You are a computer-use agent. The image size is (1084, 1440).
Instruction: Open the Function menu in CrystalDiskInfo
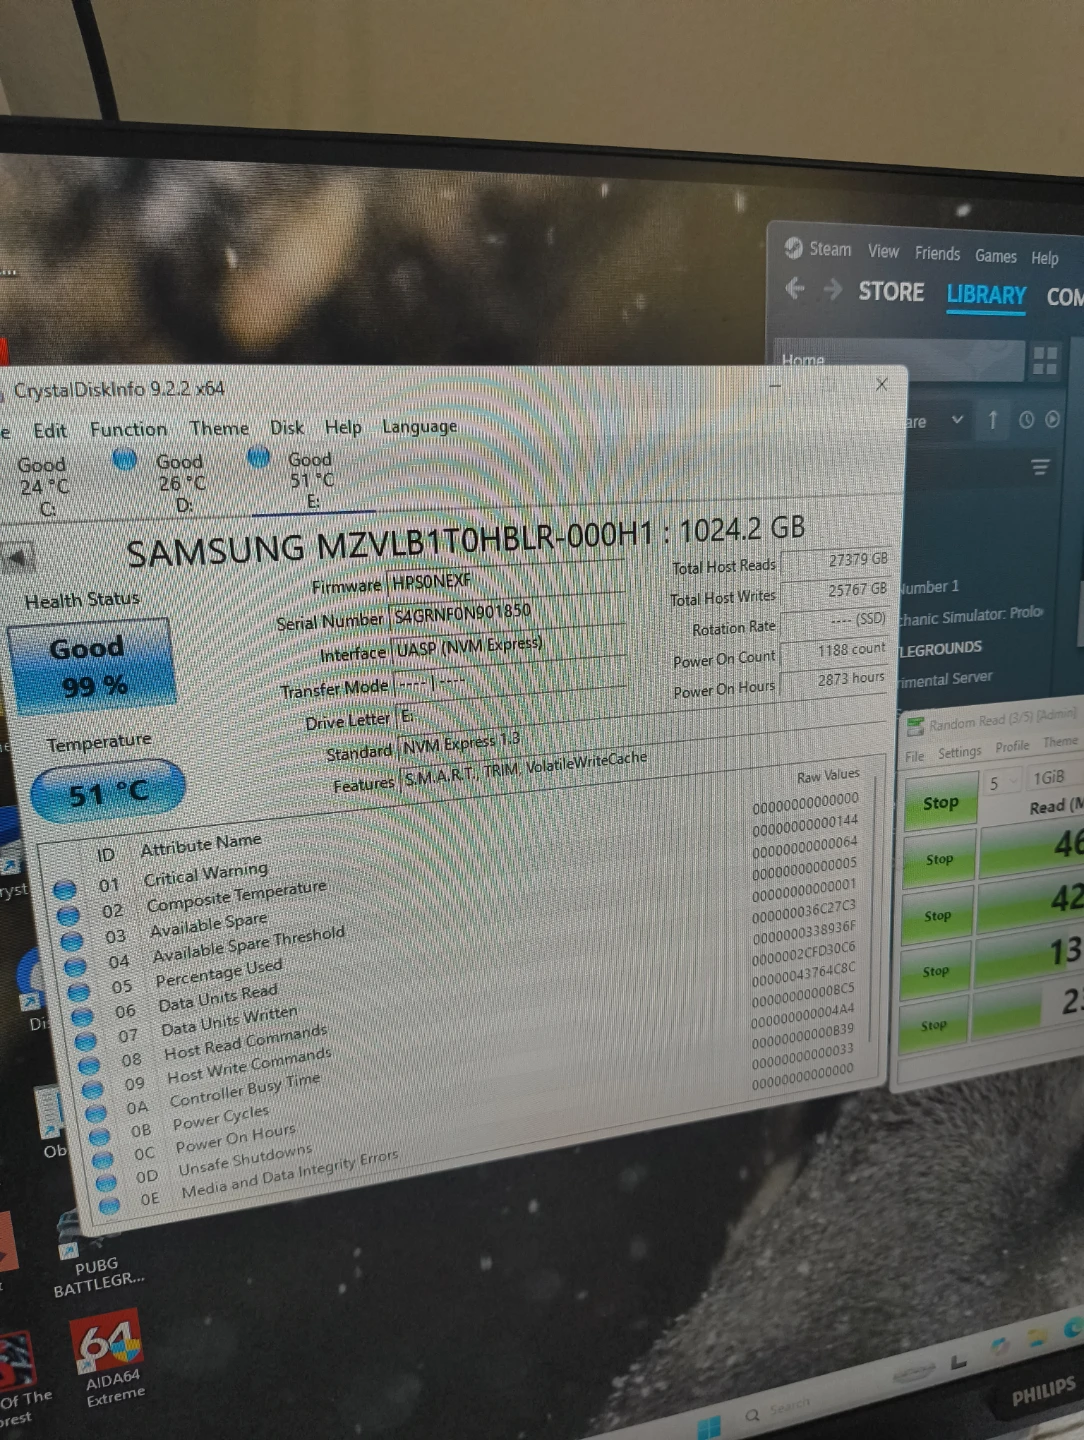pyautogui.click(x=128, y=429)
